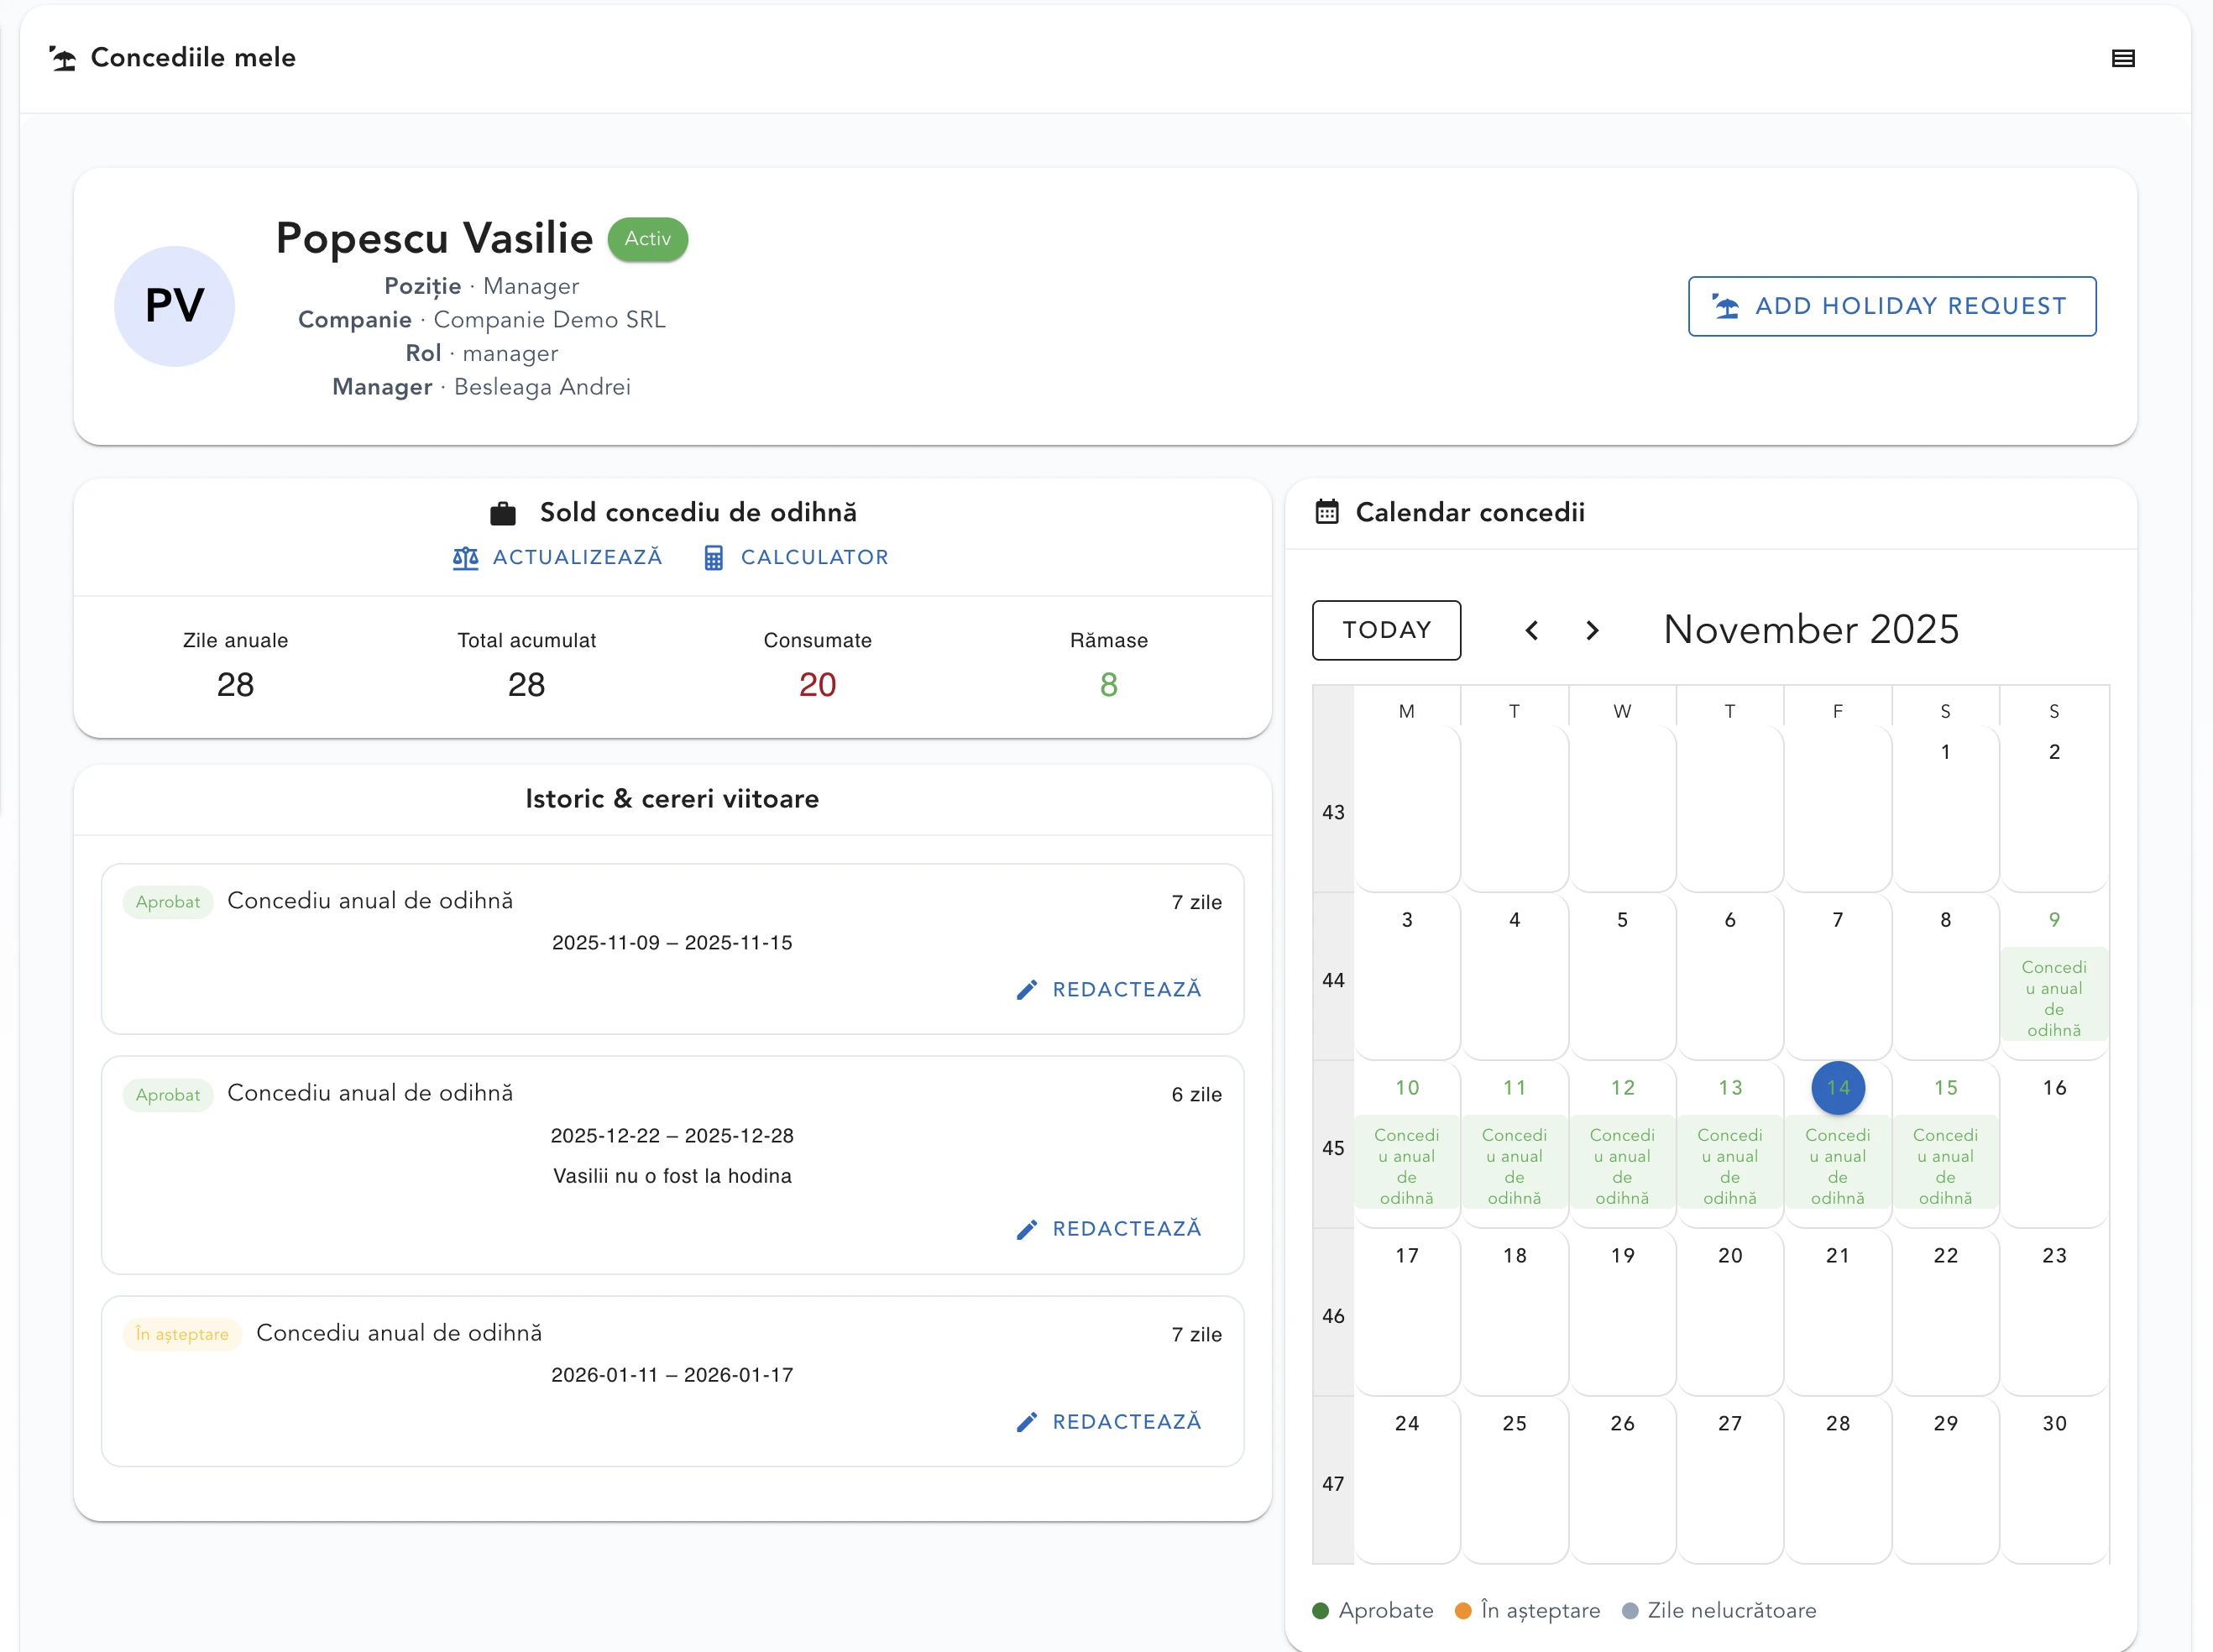The width and height of the screenshot is (2213, 1652).
Task: Select November 24 in calendar
Action: pos(1407,1424)
